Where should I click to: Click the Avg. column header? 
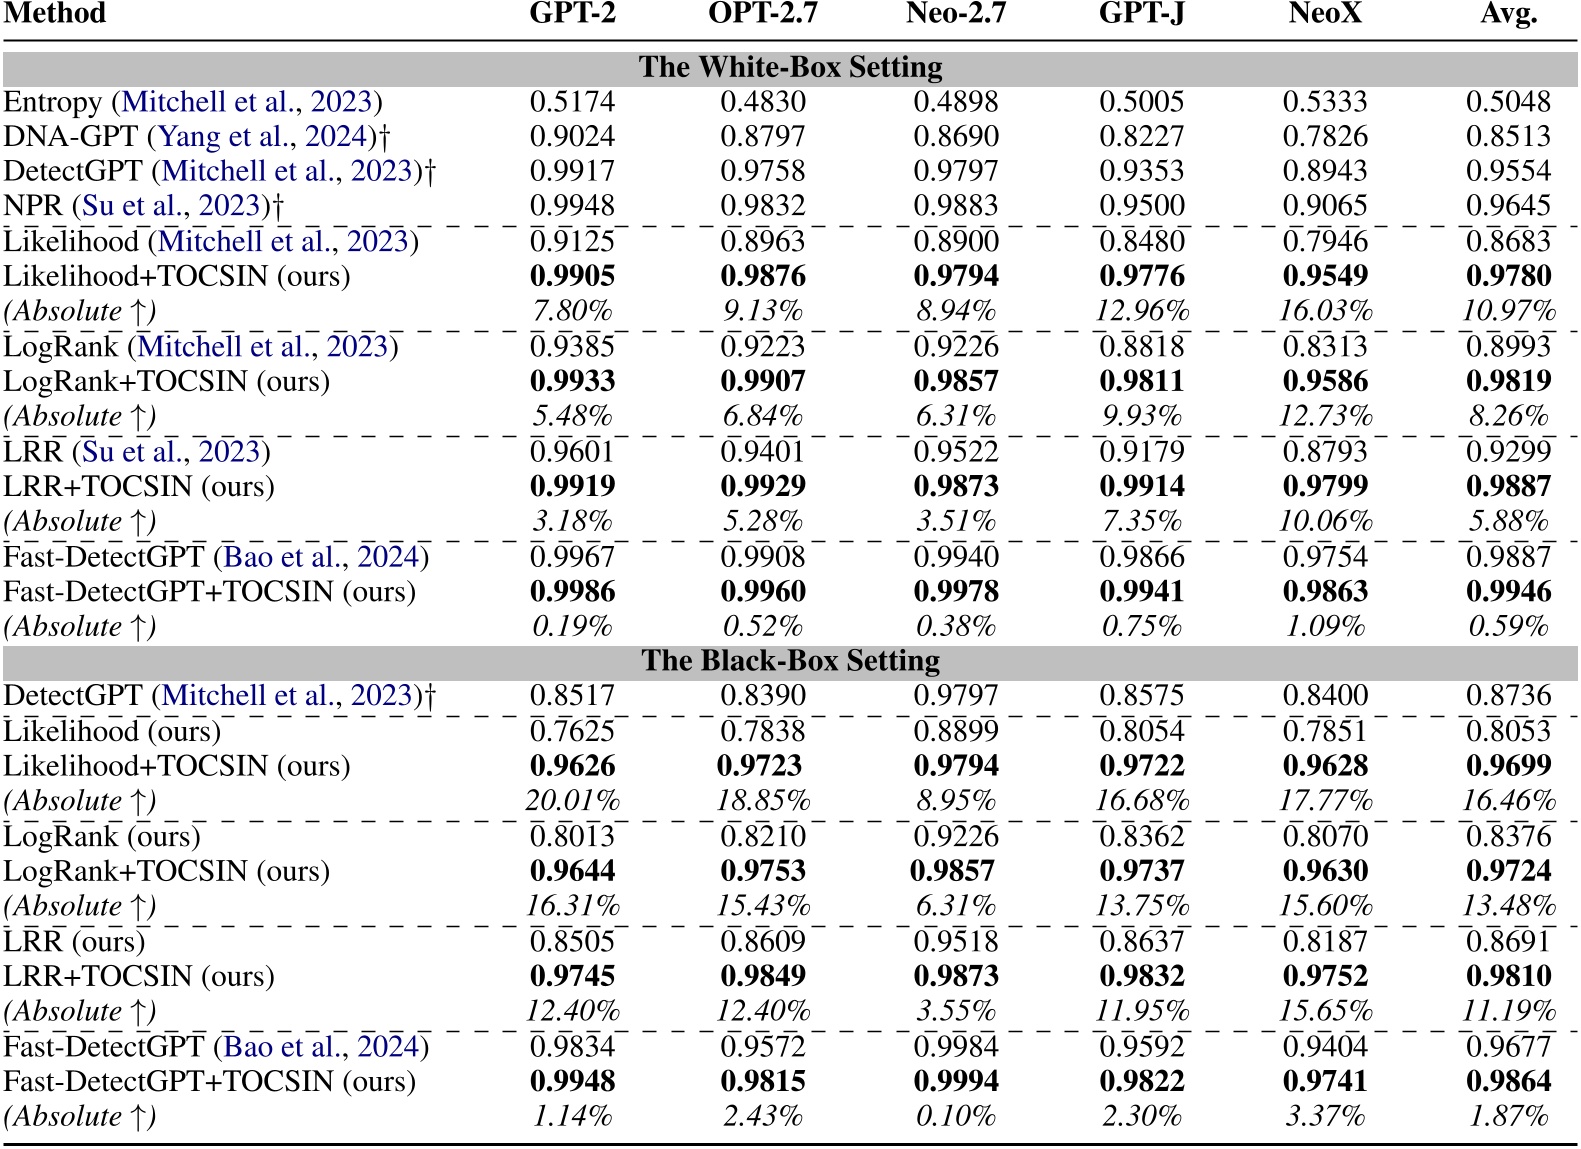[x=1508, y=14]
